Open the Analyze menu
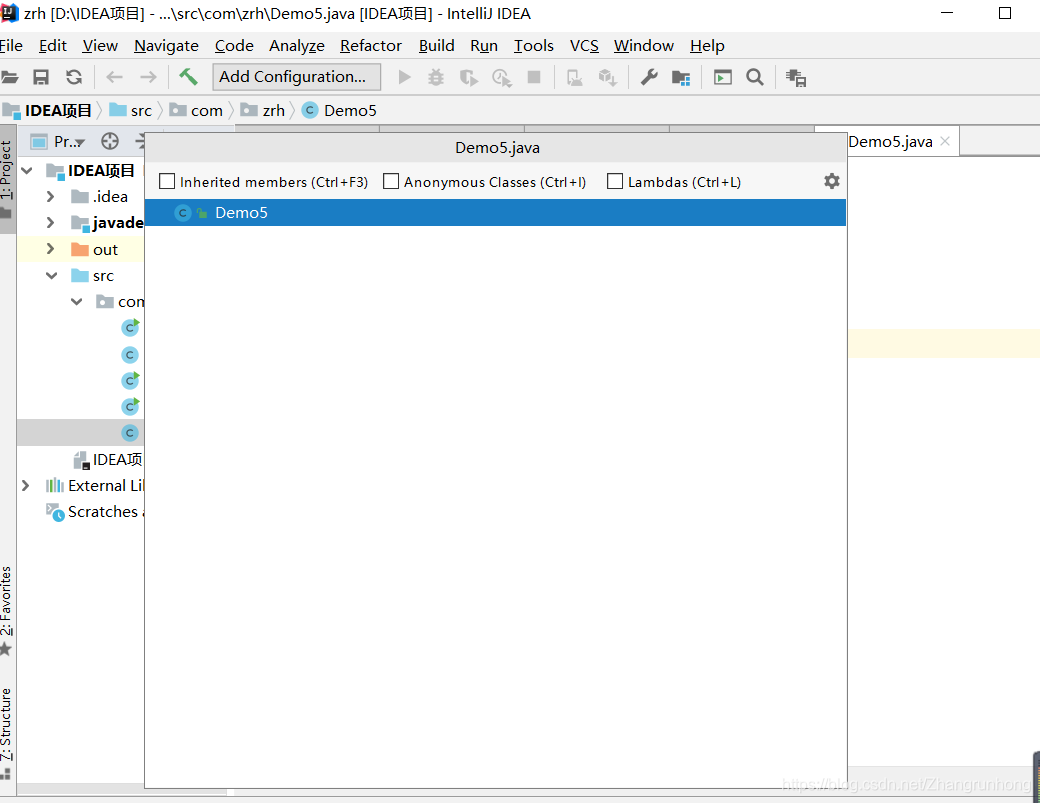 (296, 46)
